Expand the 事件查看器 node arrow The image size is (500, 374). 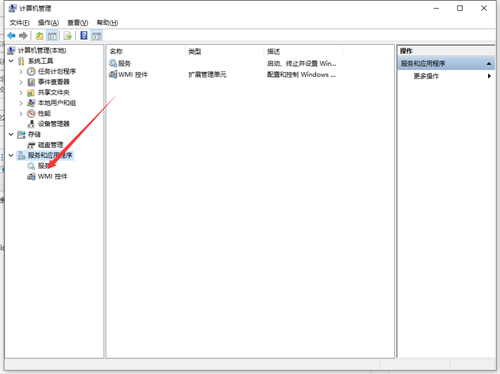21,82
